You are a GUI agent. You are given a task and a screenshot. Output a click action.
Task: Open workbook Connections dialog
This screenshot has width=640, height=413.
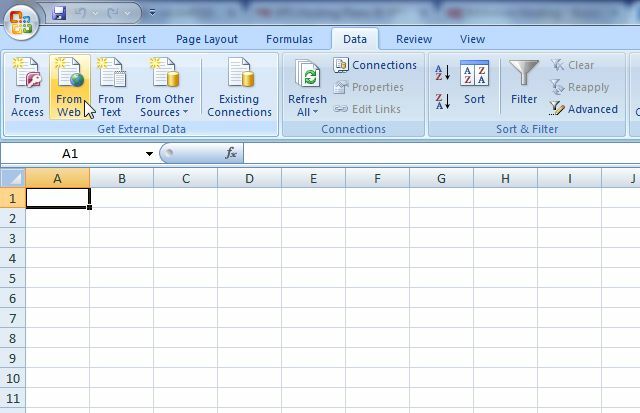point(375,65)
